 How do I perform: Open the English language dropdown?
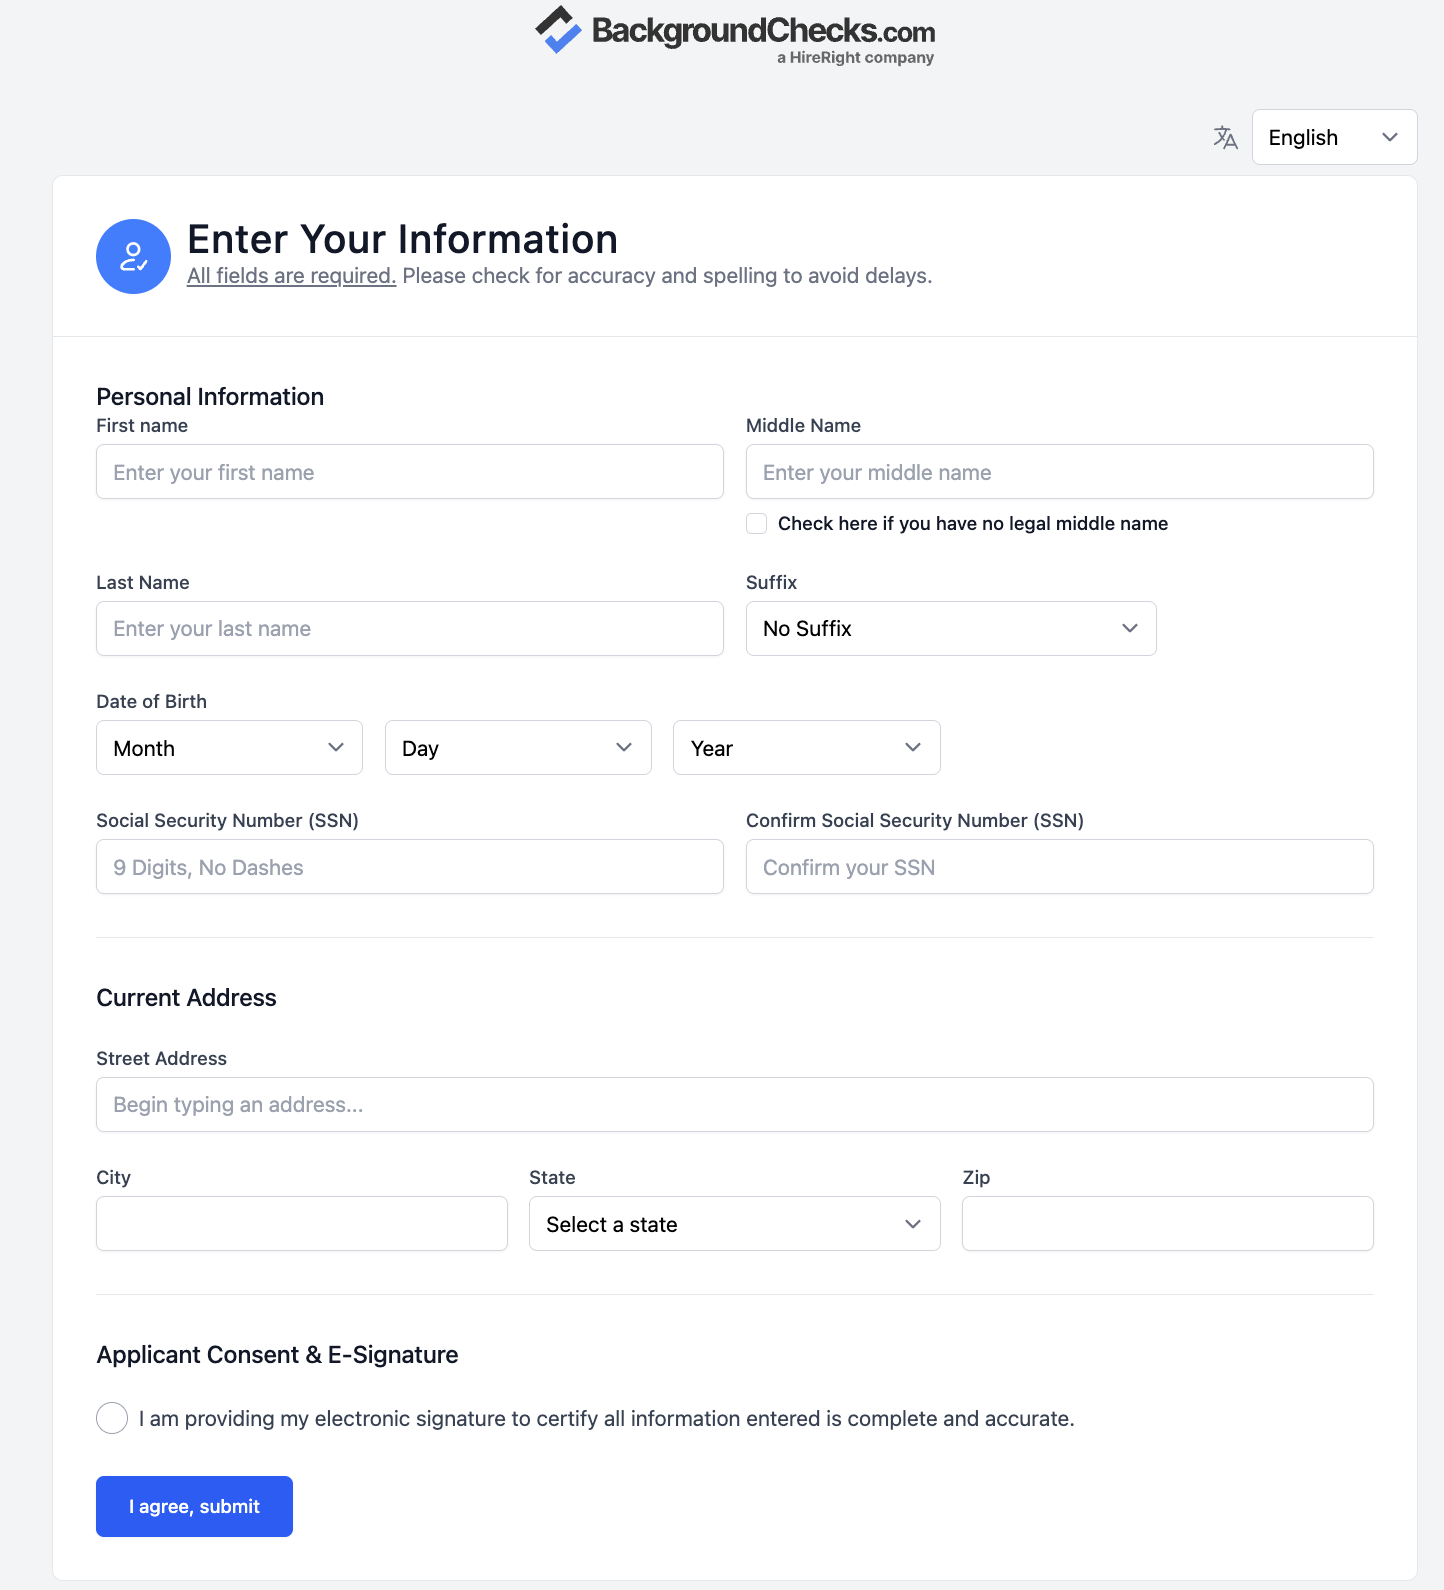coord(1333,137)
